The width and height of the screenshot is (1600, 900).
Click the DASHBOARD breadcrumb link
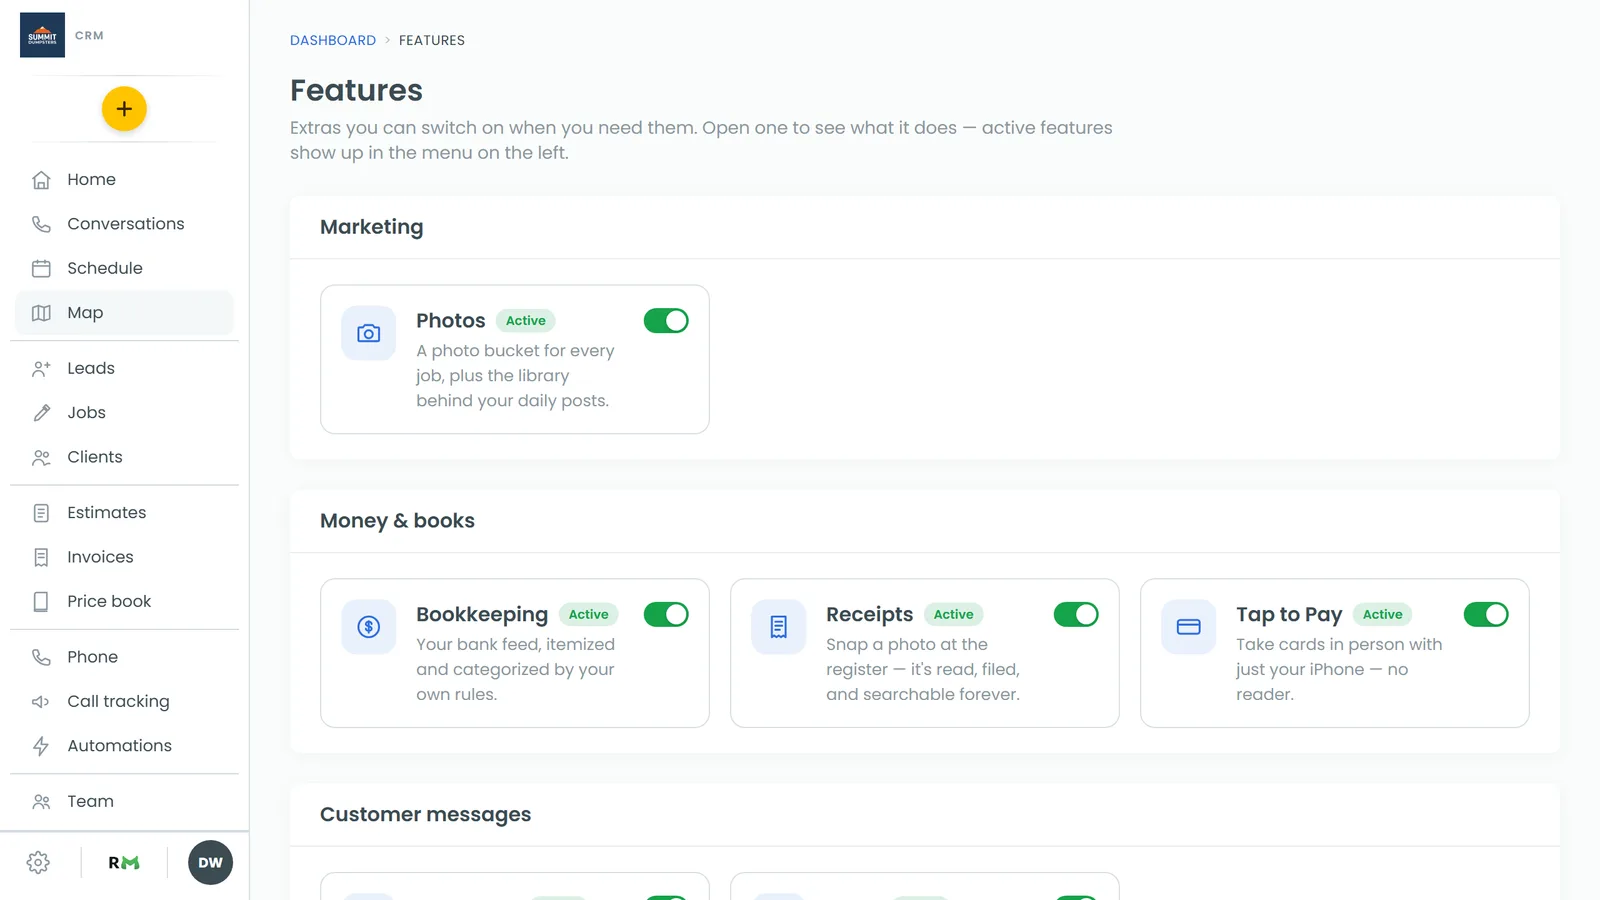click(x=333, y=40)
